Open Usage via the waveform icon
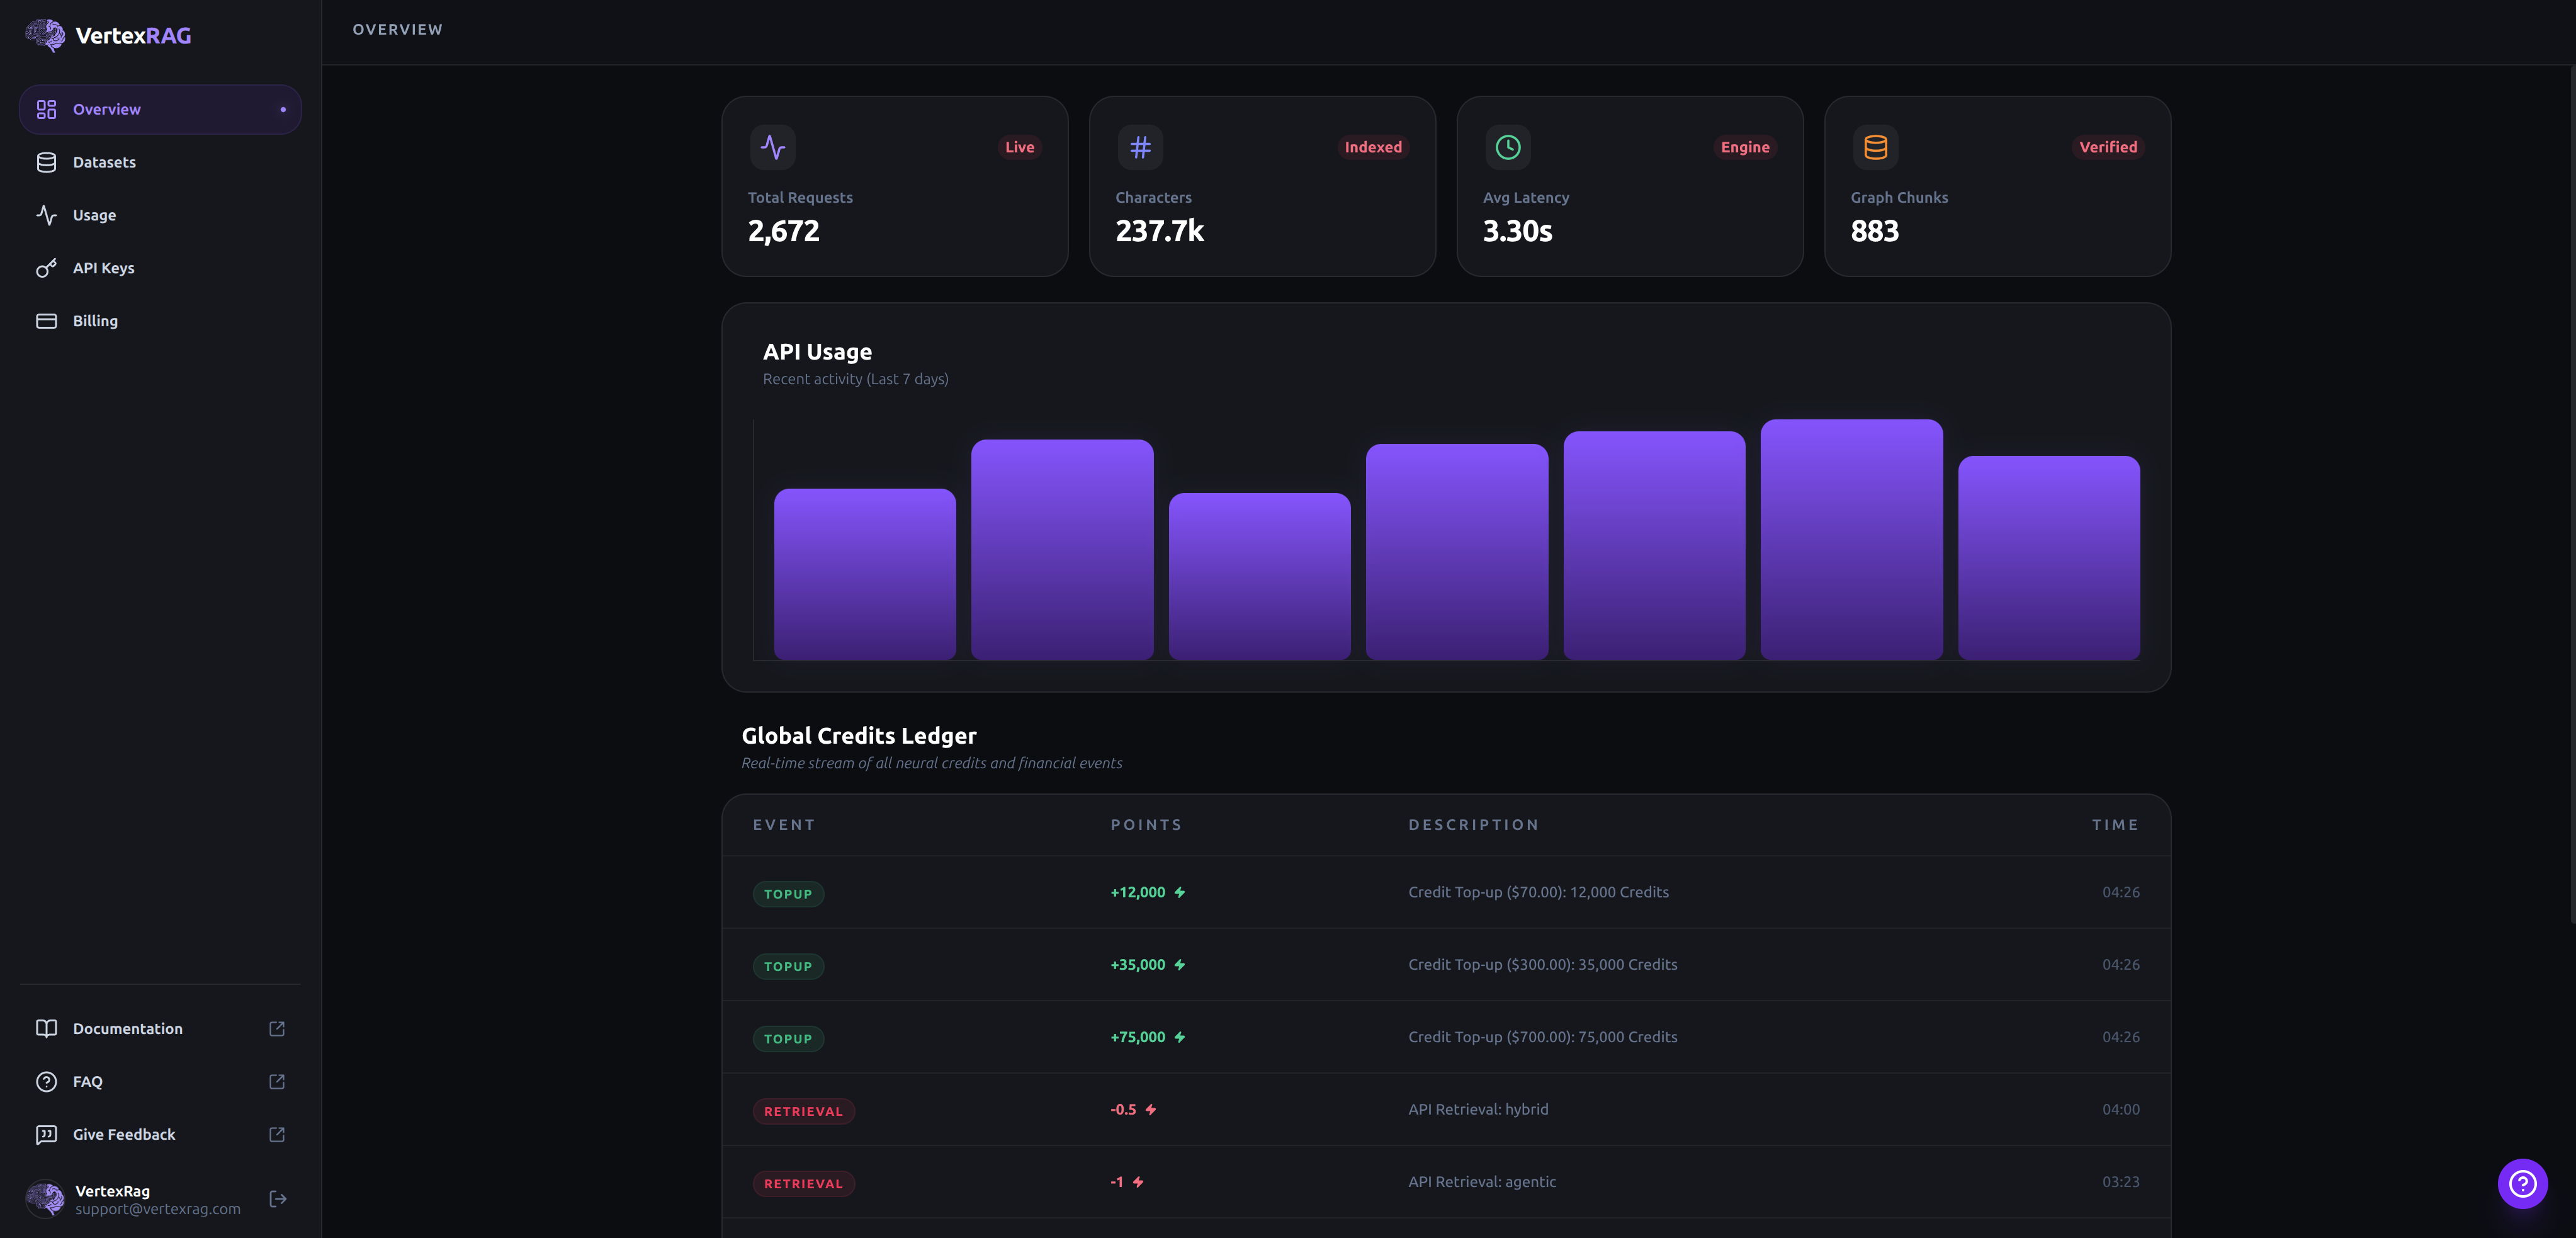 click(x=47, y=214)
